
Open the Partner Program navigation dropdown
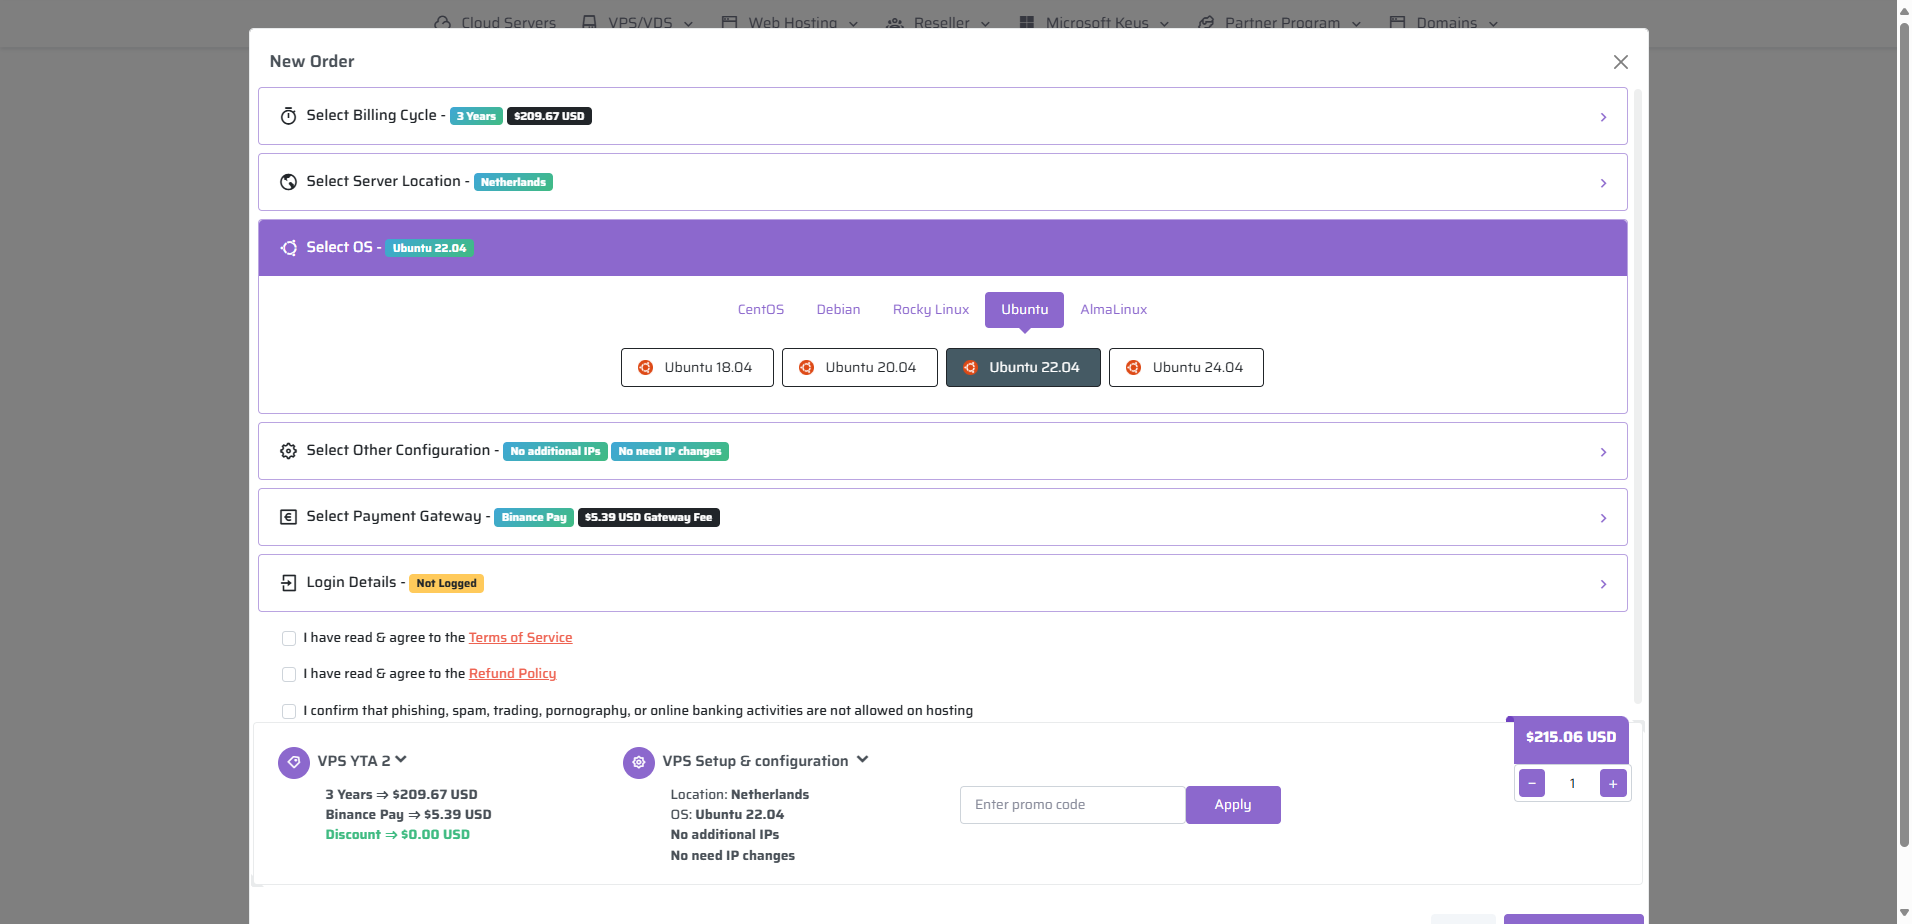click(1357, 23)
